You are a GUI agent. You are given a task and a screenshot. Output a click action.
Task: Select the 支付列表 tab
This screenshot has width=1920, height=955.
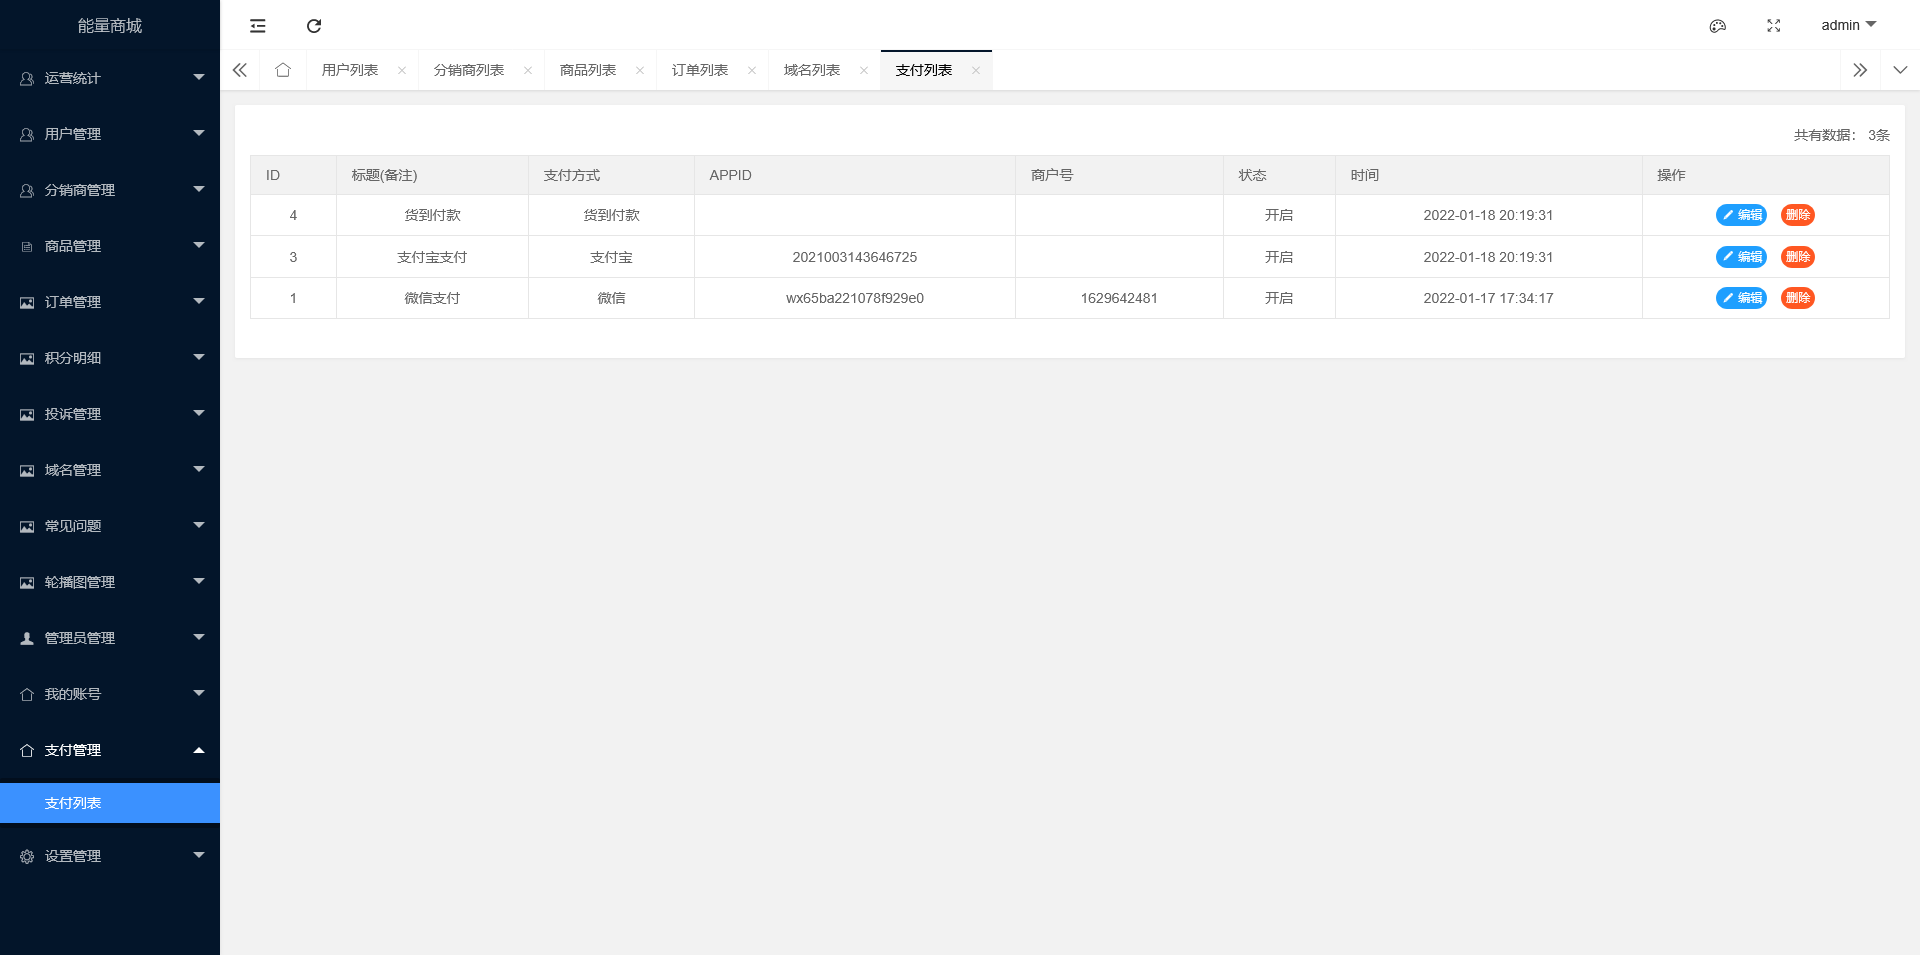pos(924,70)
